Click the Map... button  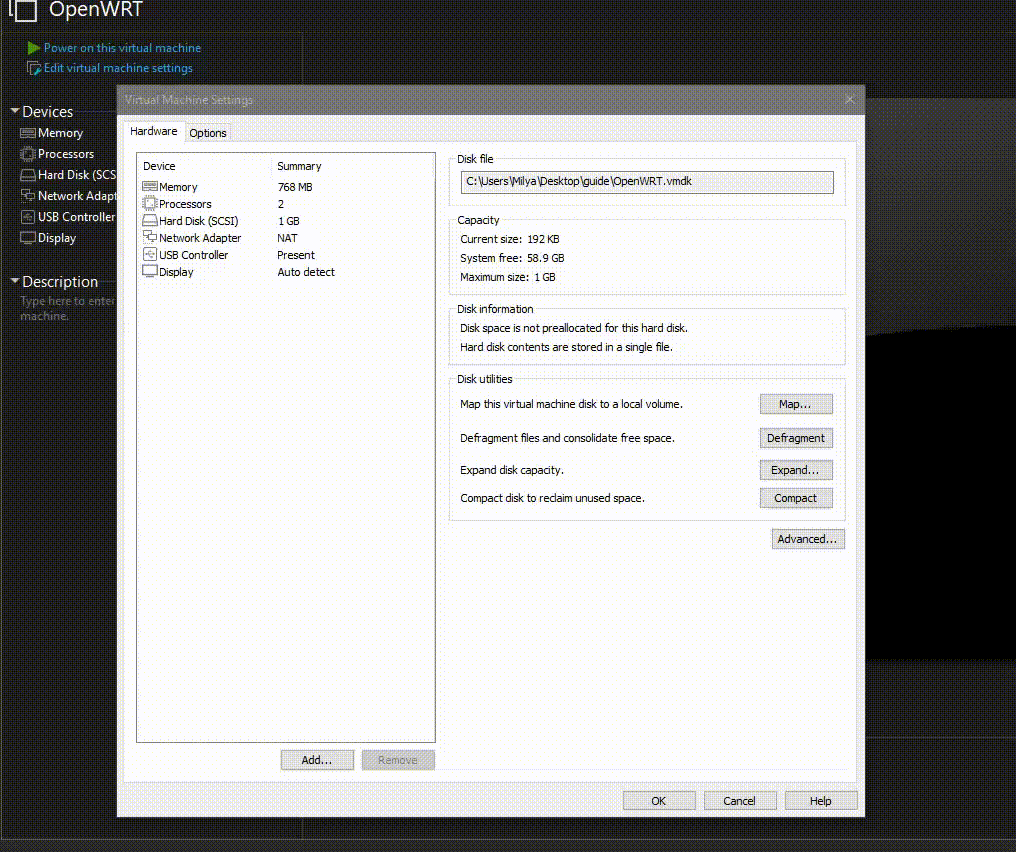tap(796, 404)
